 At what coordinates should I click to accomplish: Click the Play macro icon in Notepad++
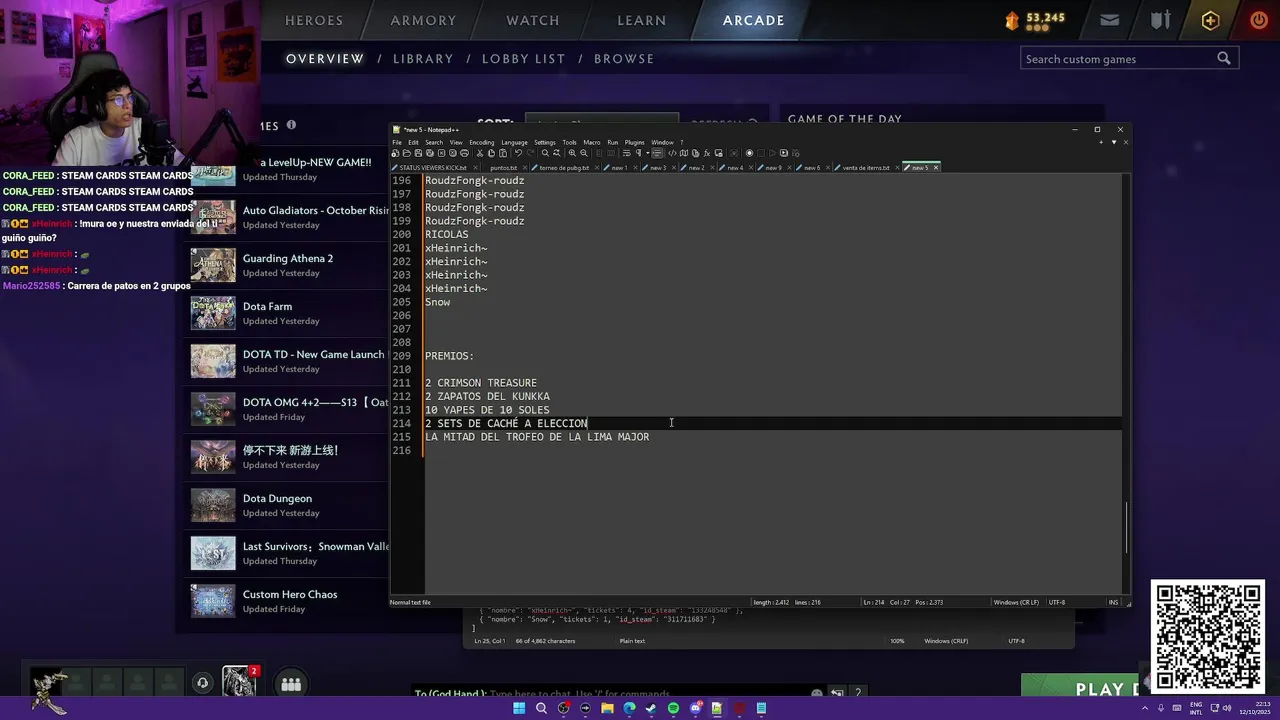[x=772, y=153]
